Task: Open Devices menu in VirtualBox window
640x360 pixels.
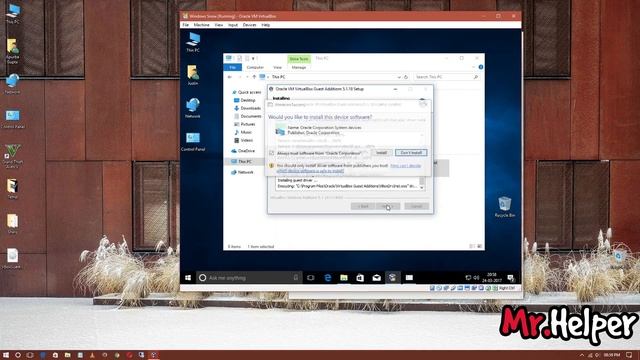Action: [x=249, y=25]
